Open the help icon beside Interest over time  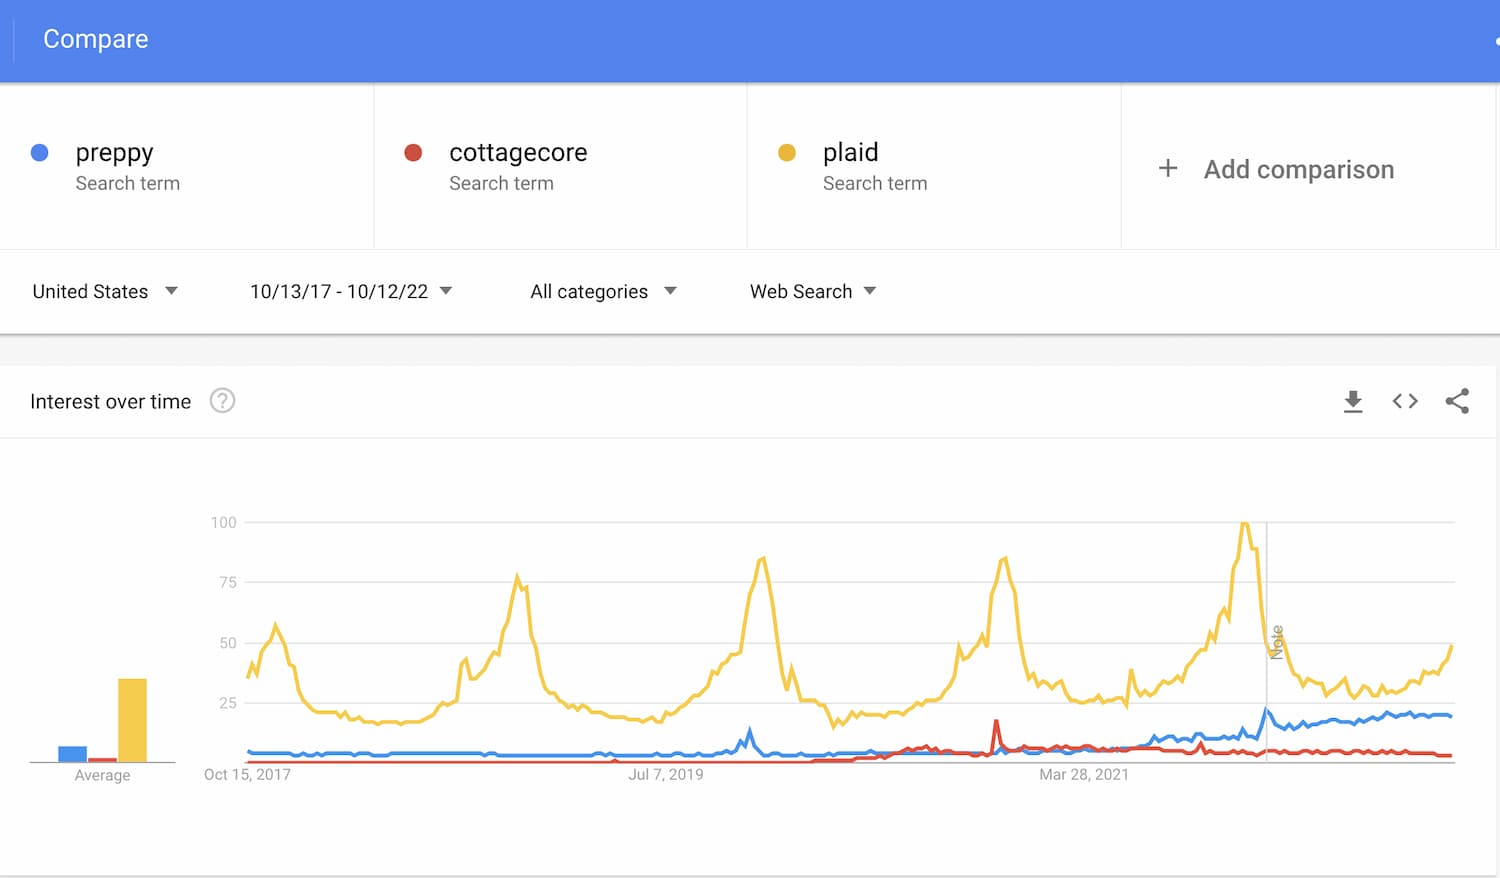click(x=222, y=401)
